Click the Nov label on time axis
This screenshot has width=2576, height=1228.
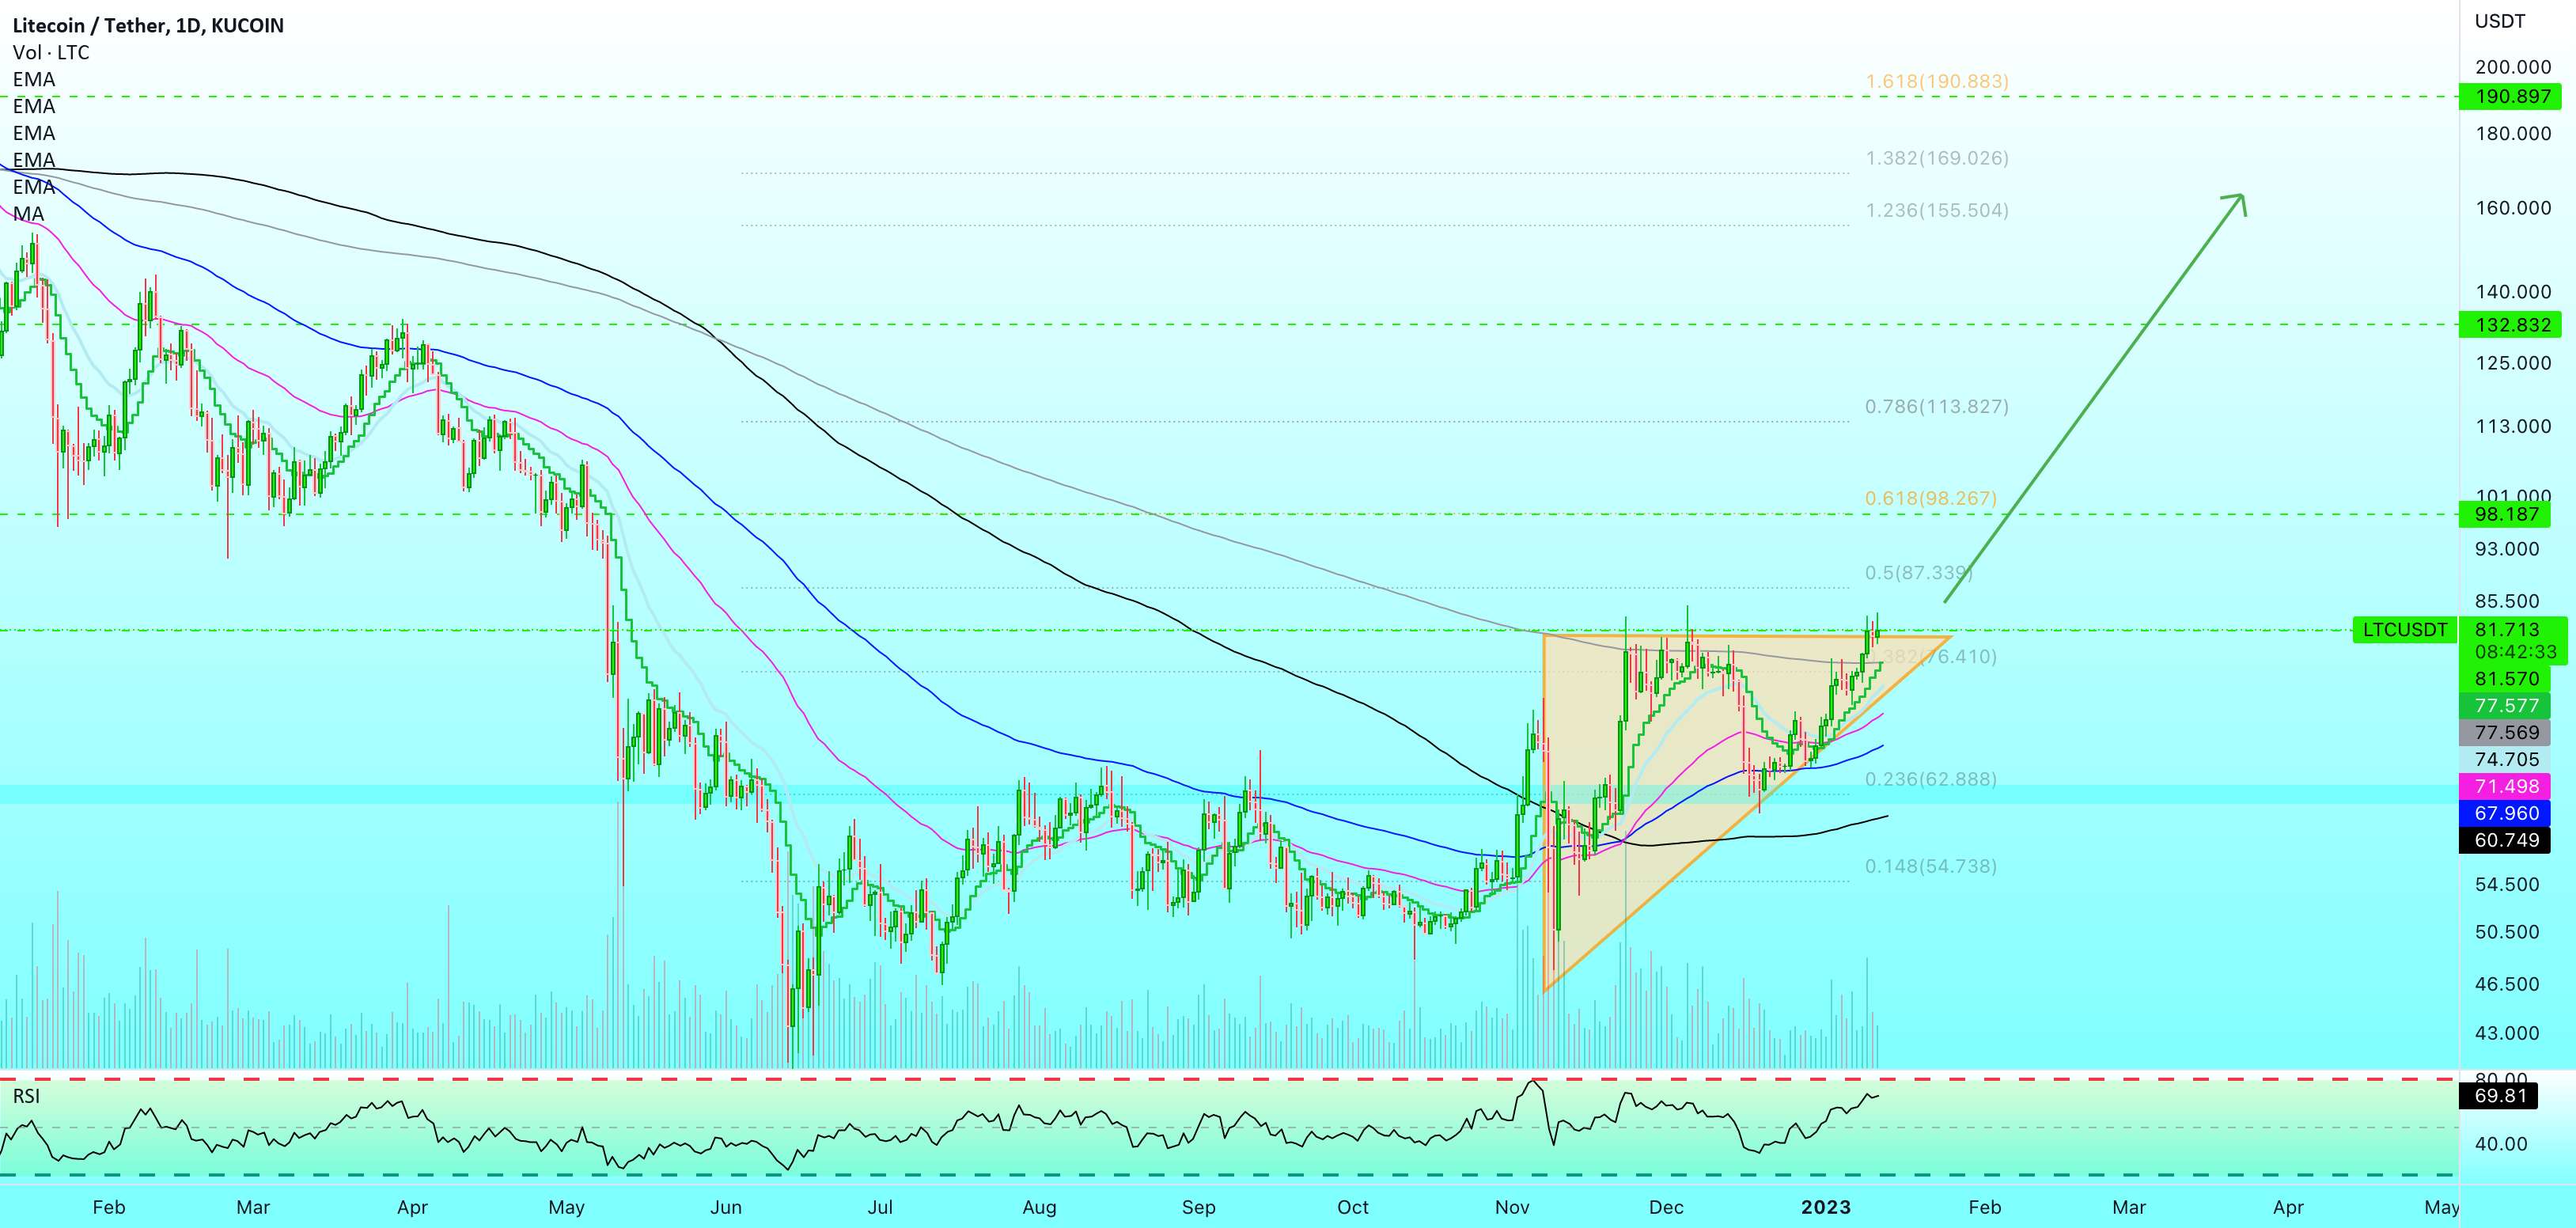1511,1207
